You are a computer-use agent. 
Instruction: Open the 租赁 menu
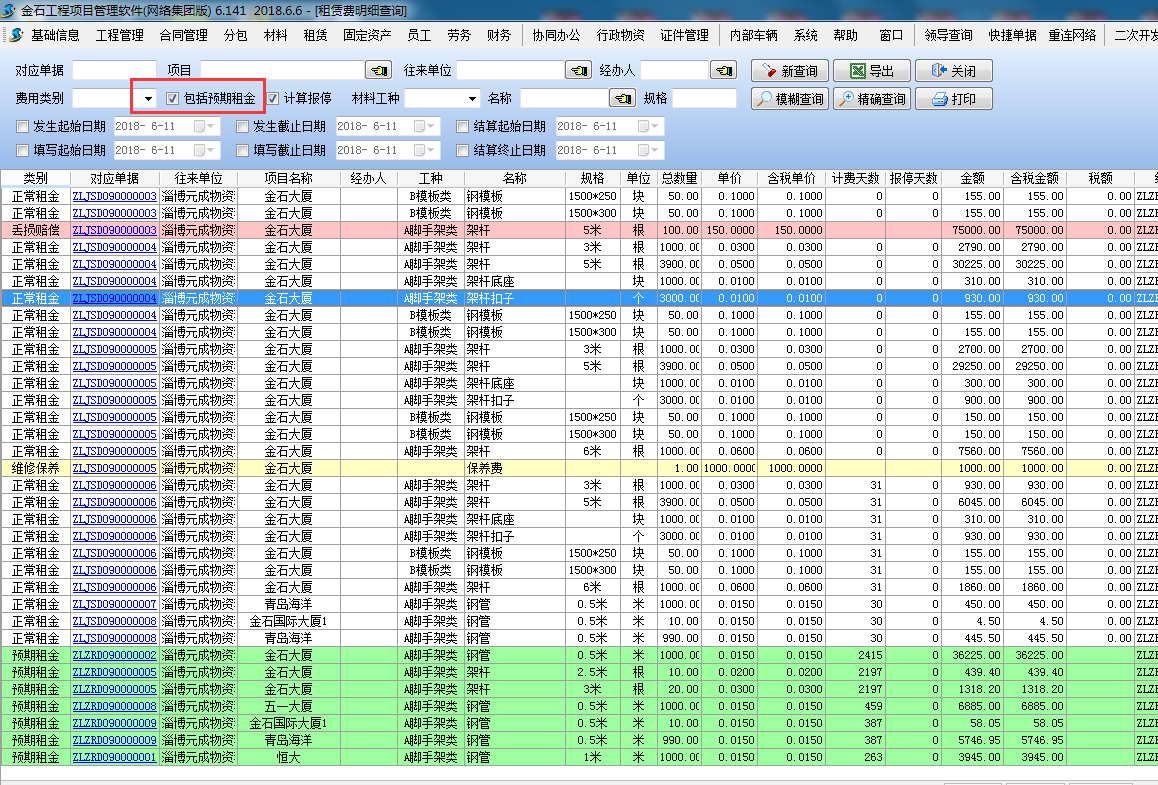point(315,35)
